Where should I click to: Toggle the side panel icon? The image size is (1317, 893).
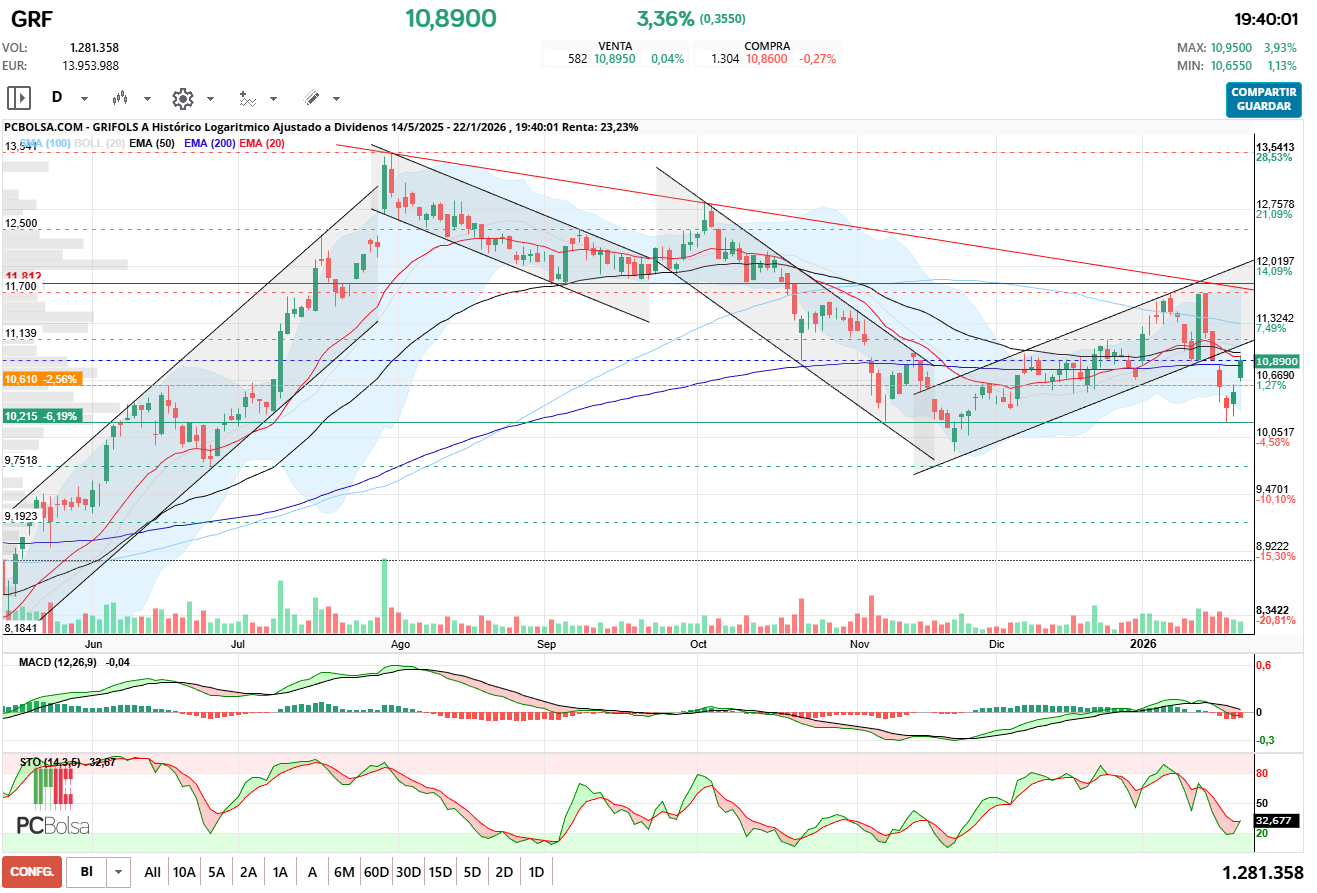coord(19,98)
